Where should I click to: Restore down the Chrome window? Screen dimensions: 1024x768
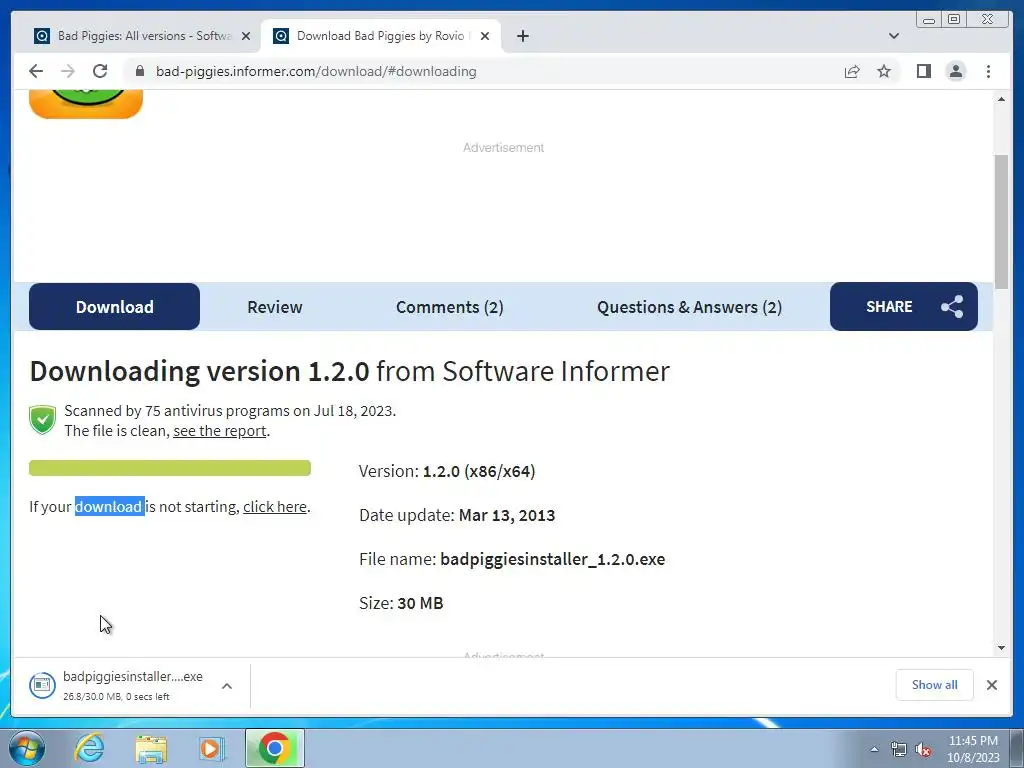953,20
